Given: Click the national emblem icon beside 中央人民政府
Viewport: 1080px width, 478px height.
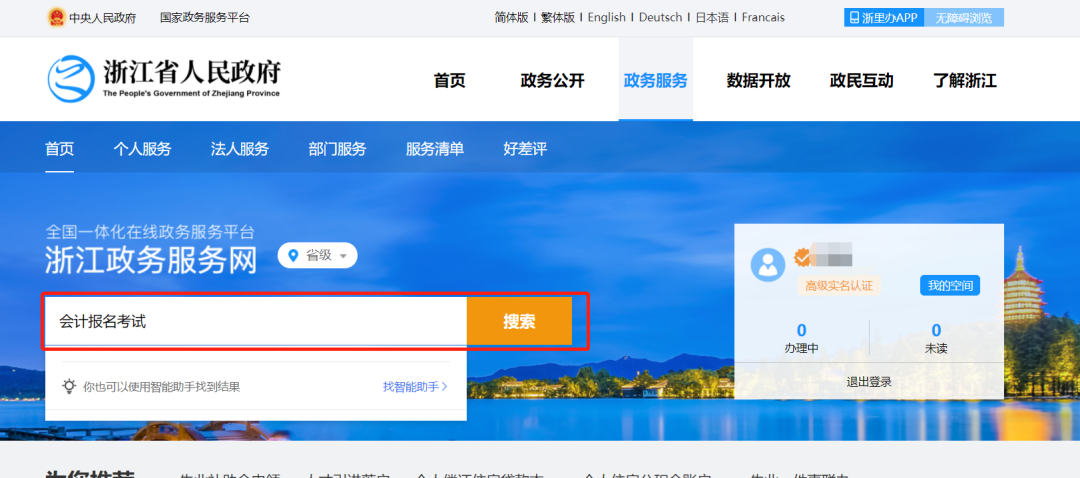Looking at the screenshot, I should (56, 17).
